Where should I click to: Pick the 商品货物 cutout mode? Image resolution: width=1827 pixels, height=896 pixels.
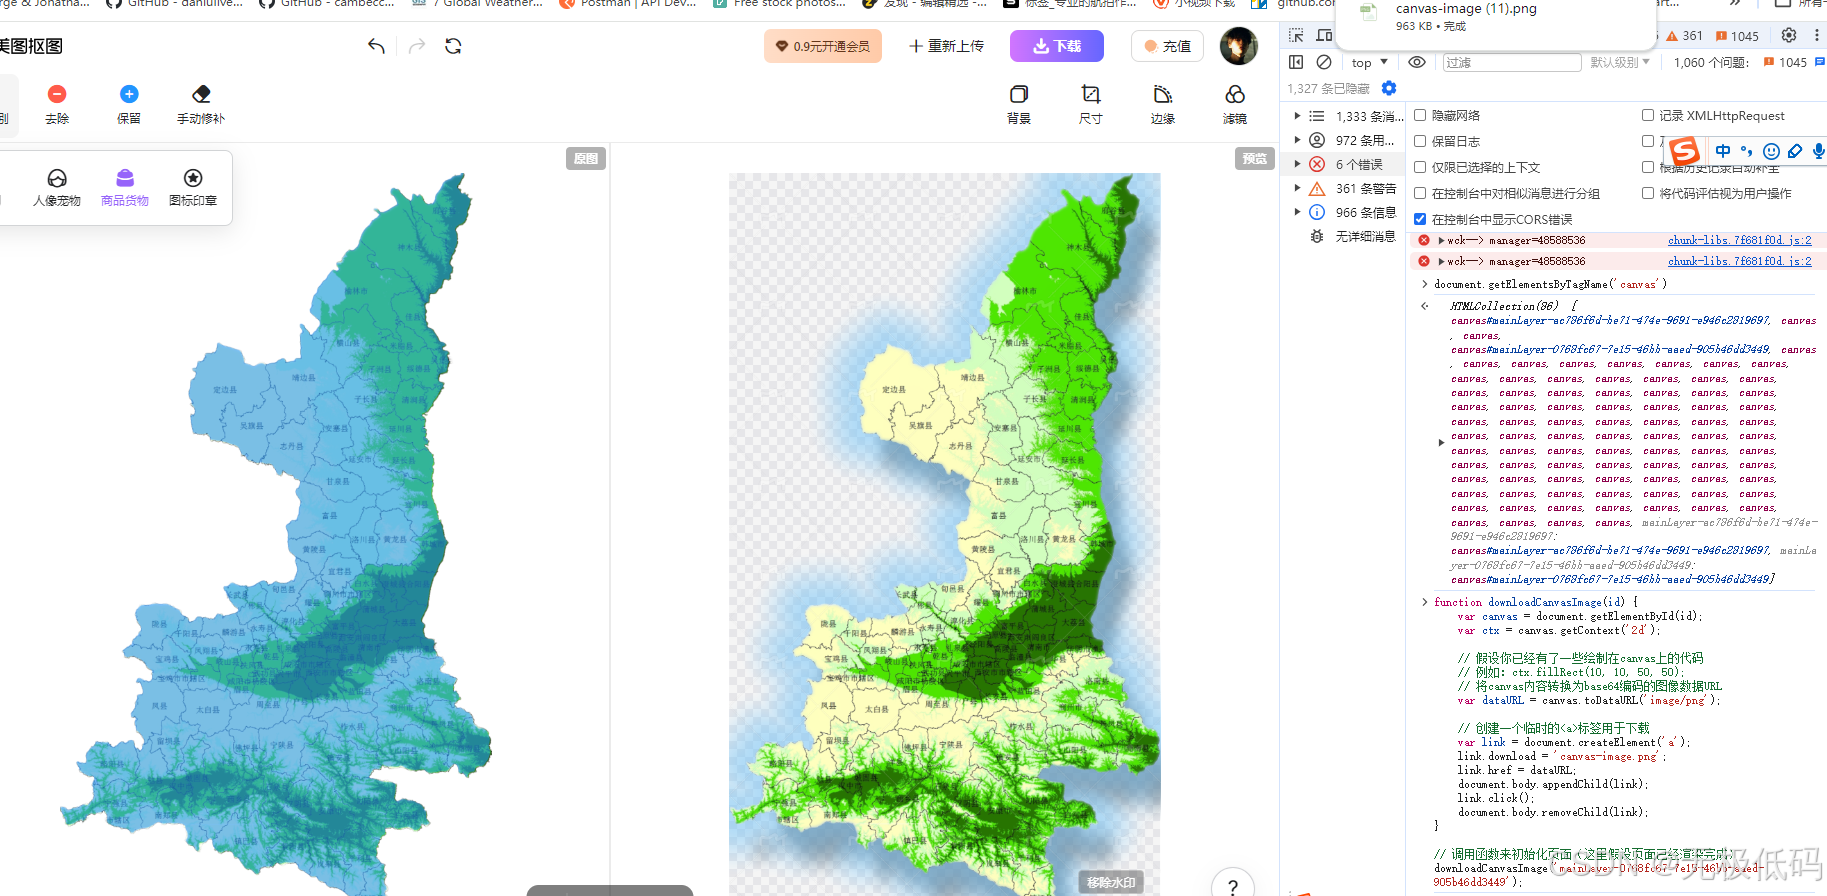click(x=125, y=187)
